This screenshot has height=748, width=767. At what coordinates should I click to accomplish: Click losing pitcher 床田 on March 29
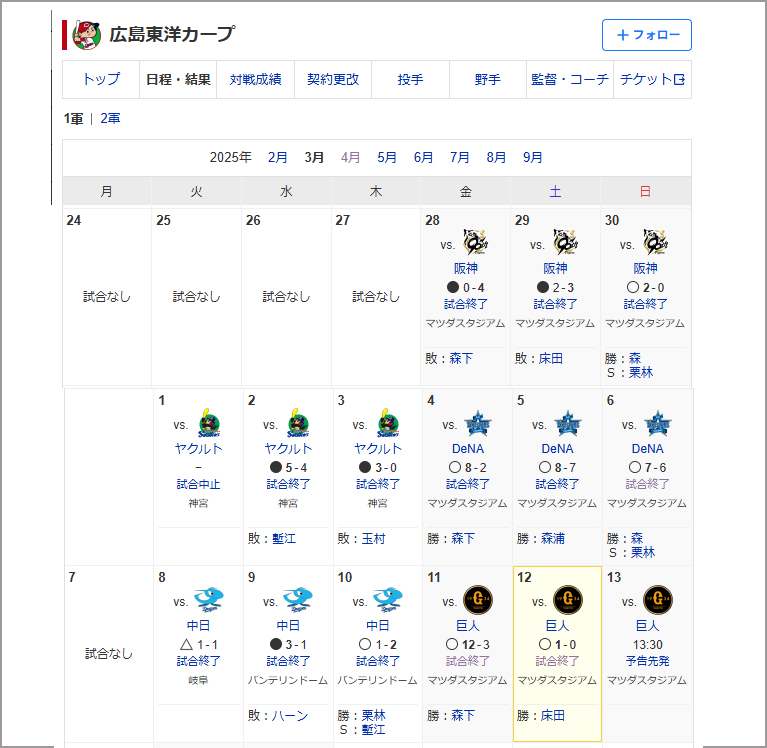(551, 359)
